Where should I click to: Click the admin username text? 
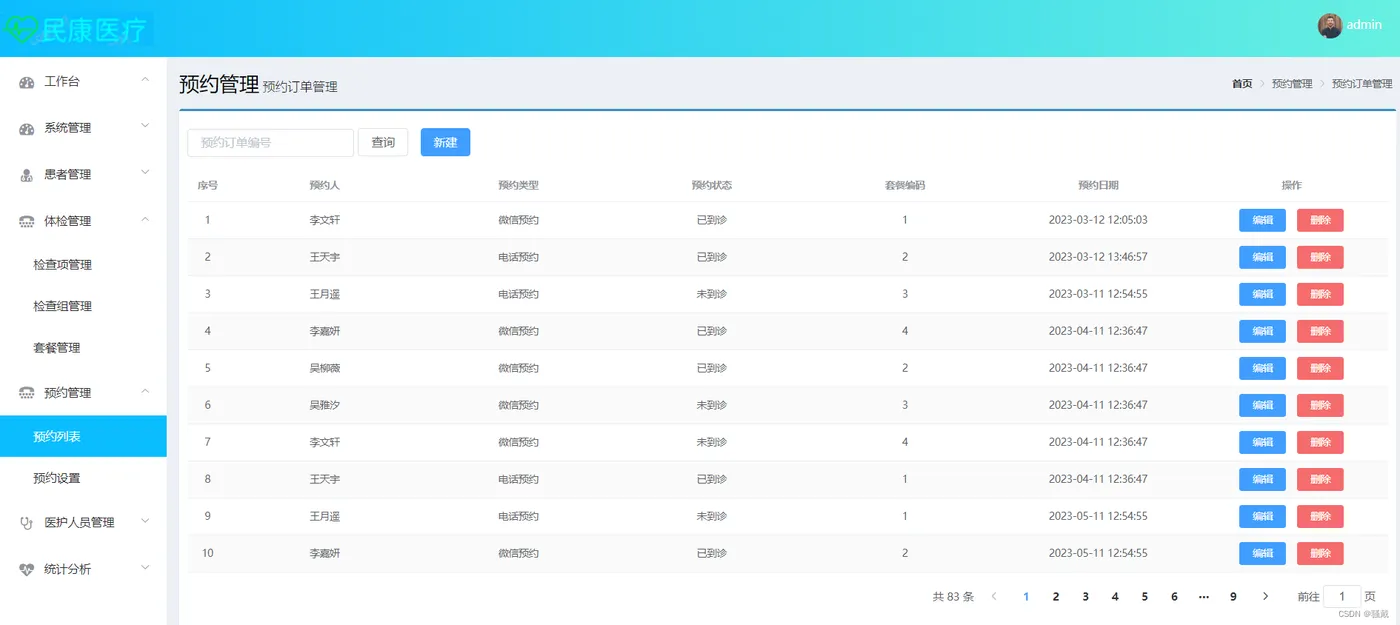[1364, 25]
